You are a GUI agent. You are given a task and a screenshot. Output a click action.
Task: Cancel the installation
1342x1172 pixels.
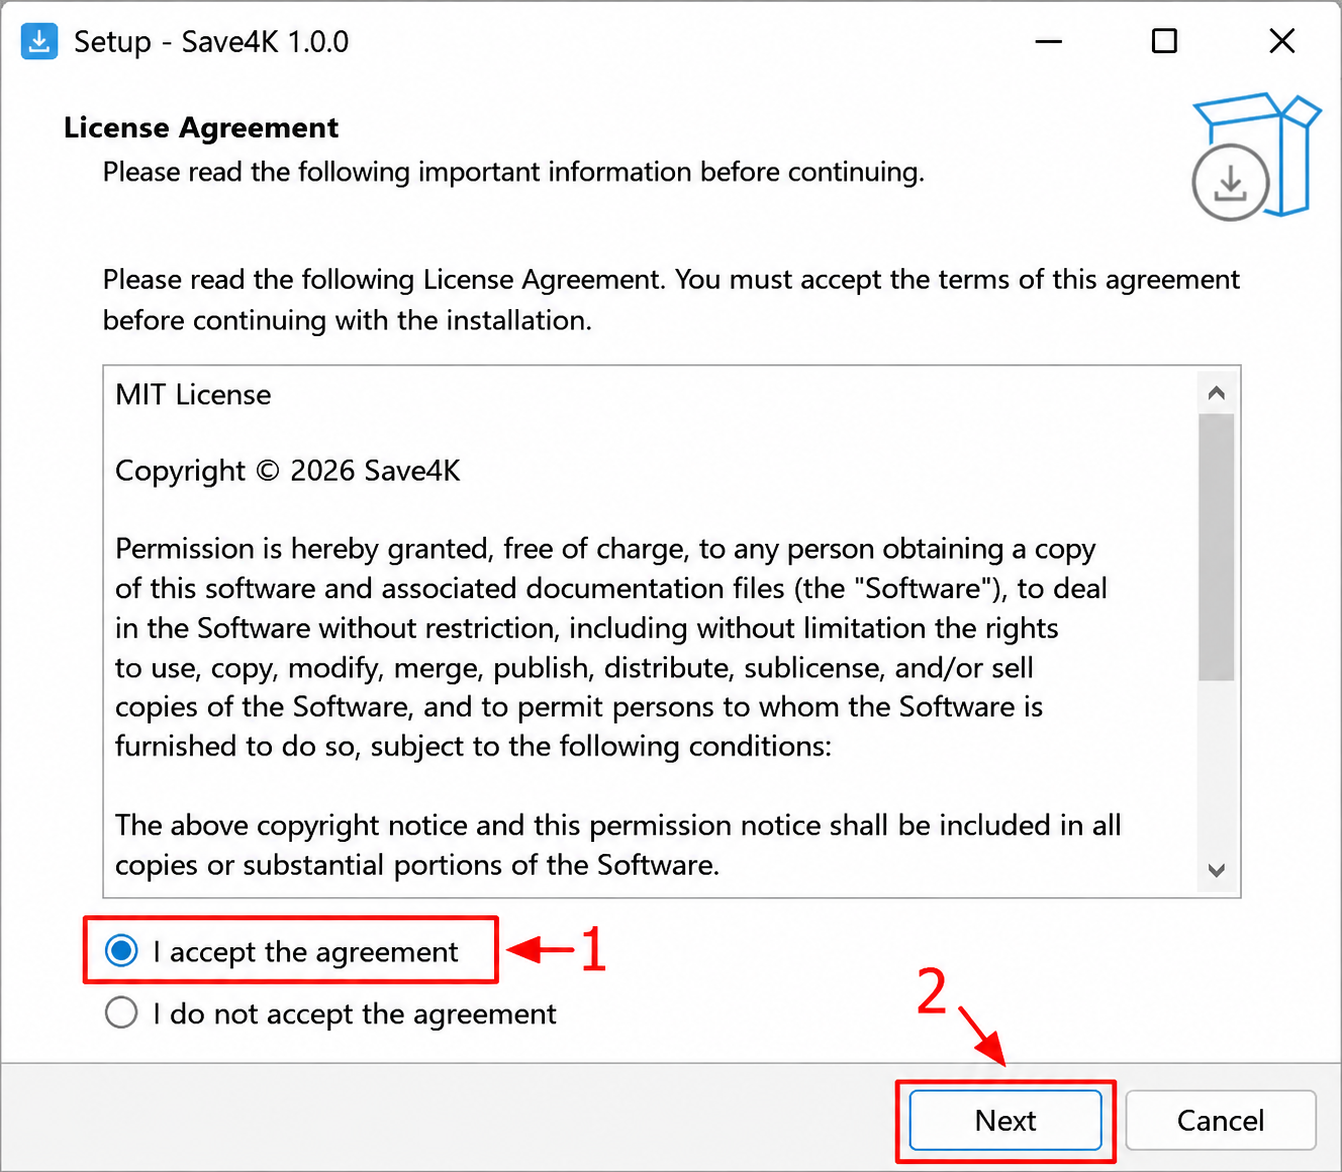tap(1220, 1120)
